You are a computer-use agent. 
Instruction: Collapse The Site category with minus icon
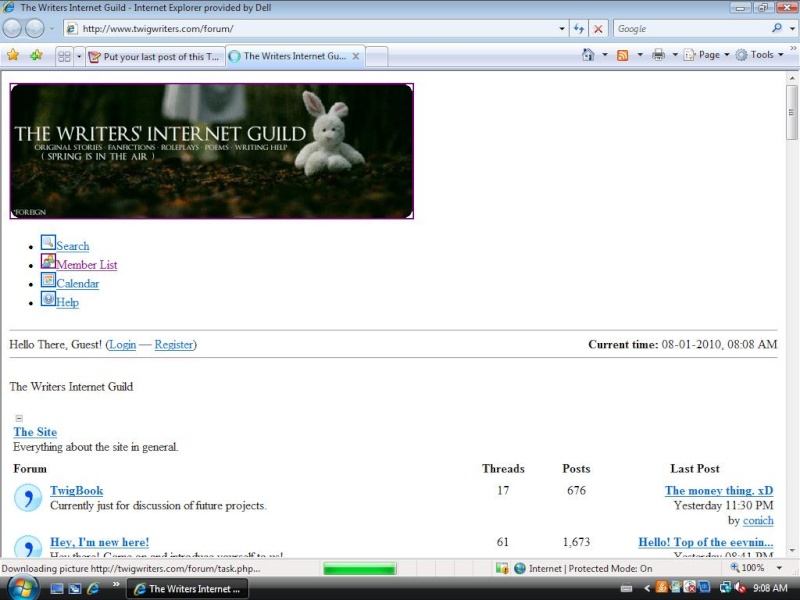(x=19, y=418)
